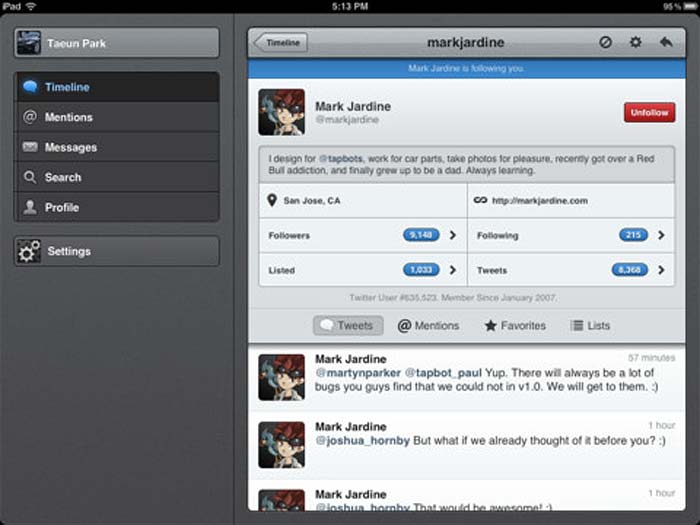Click the battery percentage indicator

click(x=674, y=6)
